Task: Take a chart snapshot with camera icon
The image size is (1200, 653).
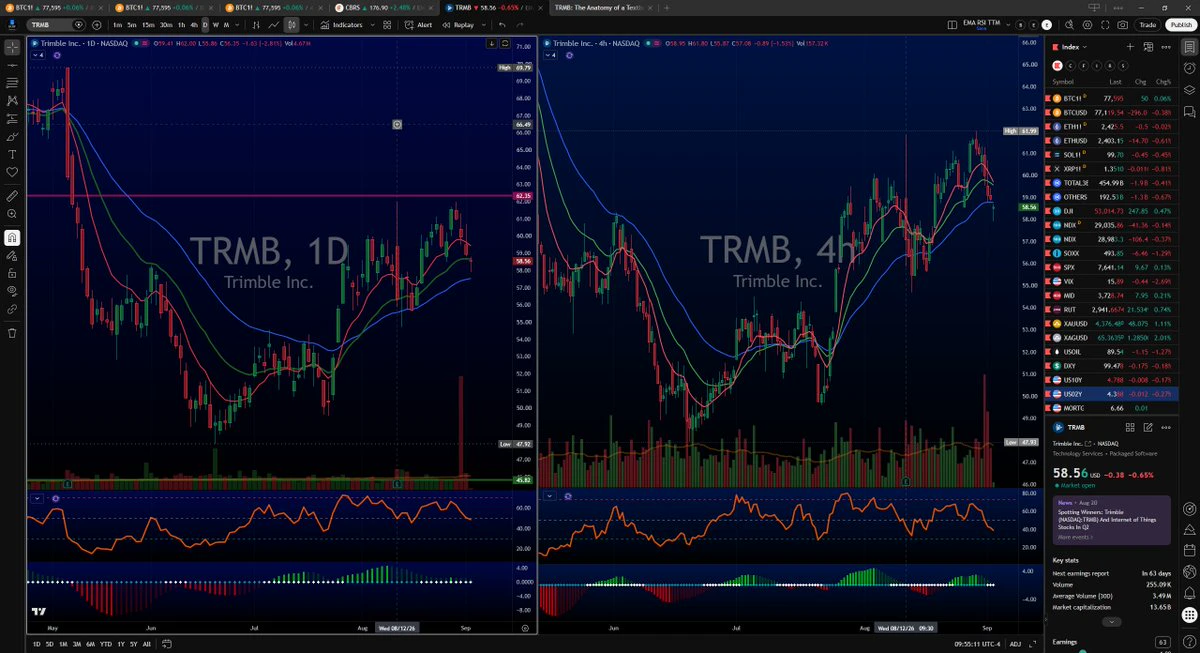Action: click(1122, 24)
